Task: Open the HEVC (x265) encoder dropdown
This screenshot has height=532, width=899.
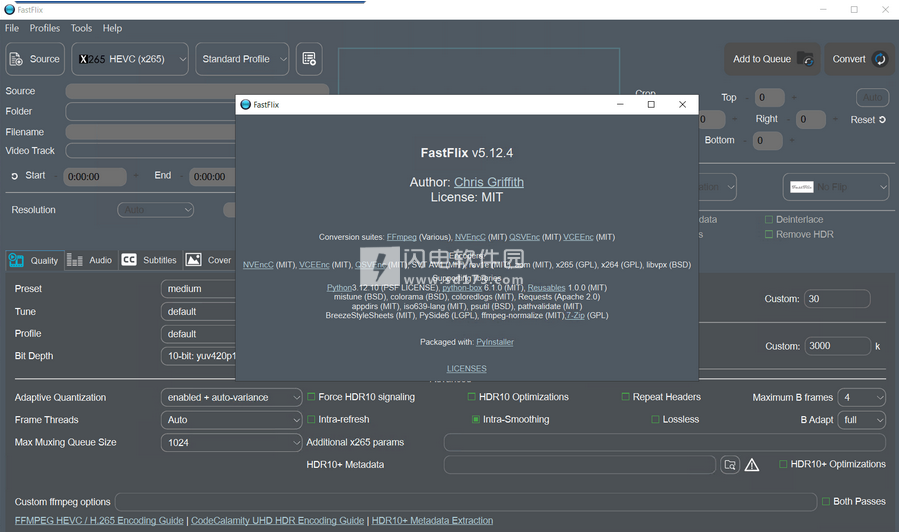Action: coord(130,59)
